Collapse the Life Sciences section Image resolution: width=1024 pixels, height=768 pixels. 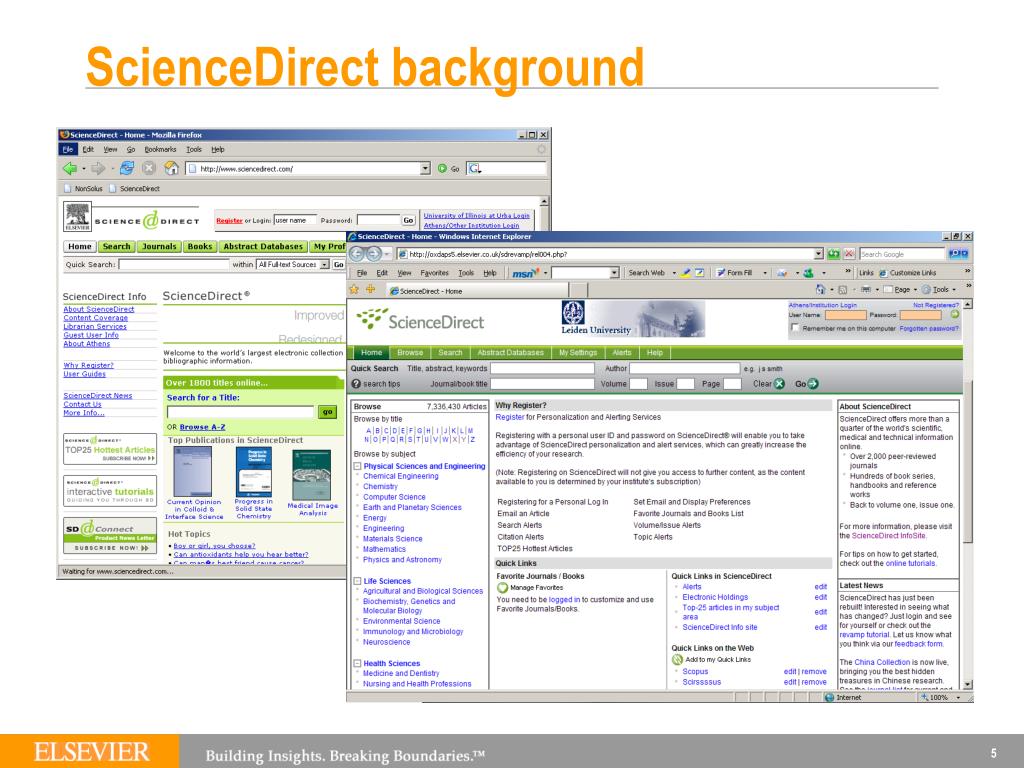pyautogui.click(x=357, y=581)
